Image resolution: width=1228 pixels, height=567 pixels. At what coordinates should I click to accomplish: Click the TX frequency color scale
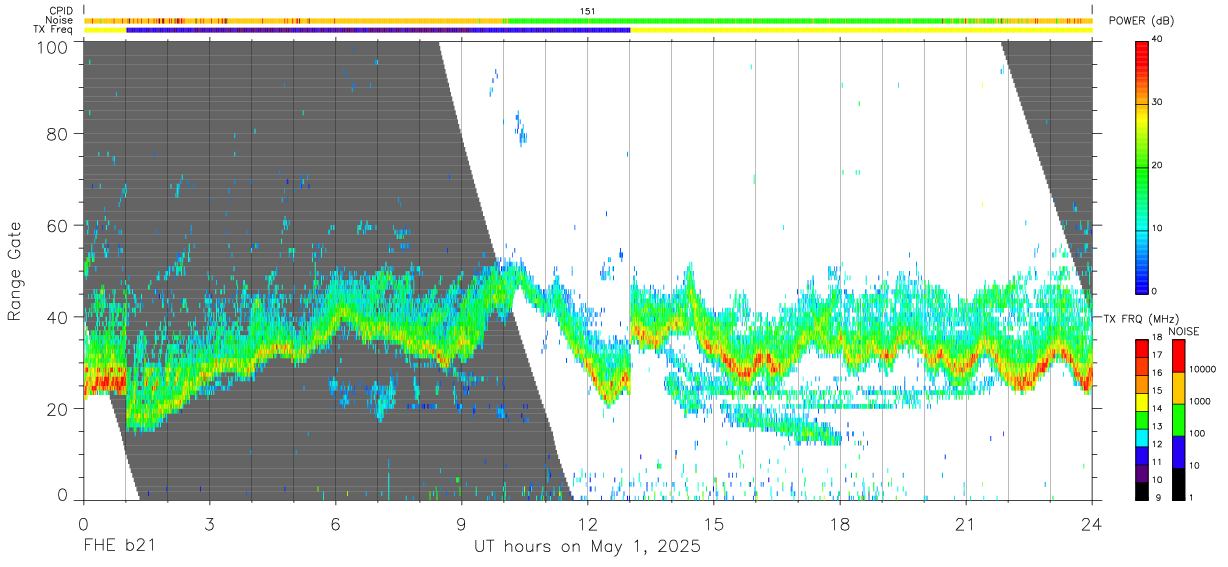[1142, 419]
